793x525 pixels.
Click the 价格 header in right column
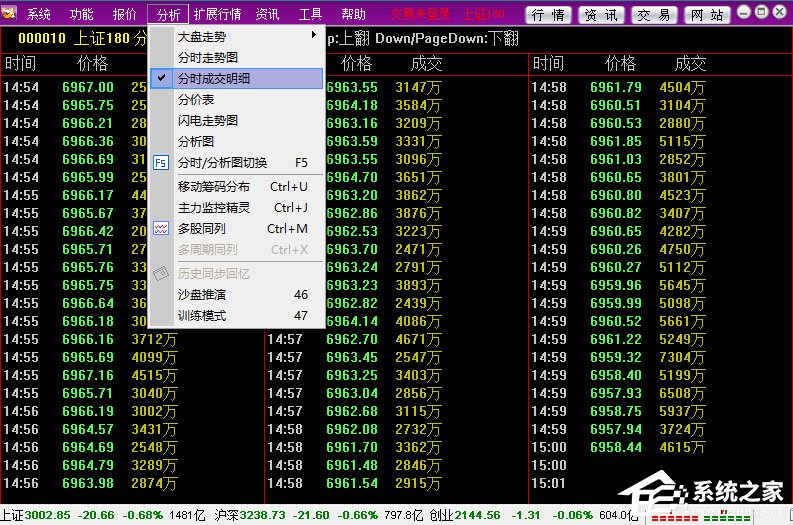pos(621,63)
